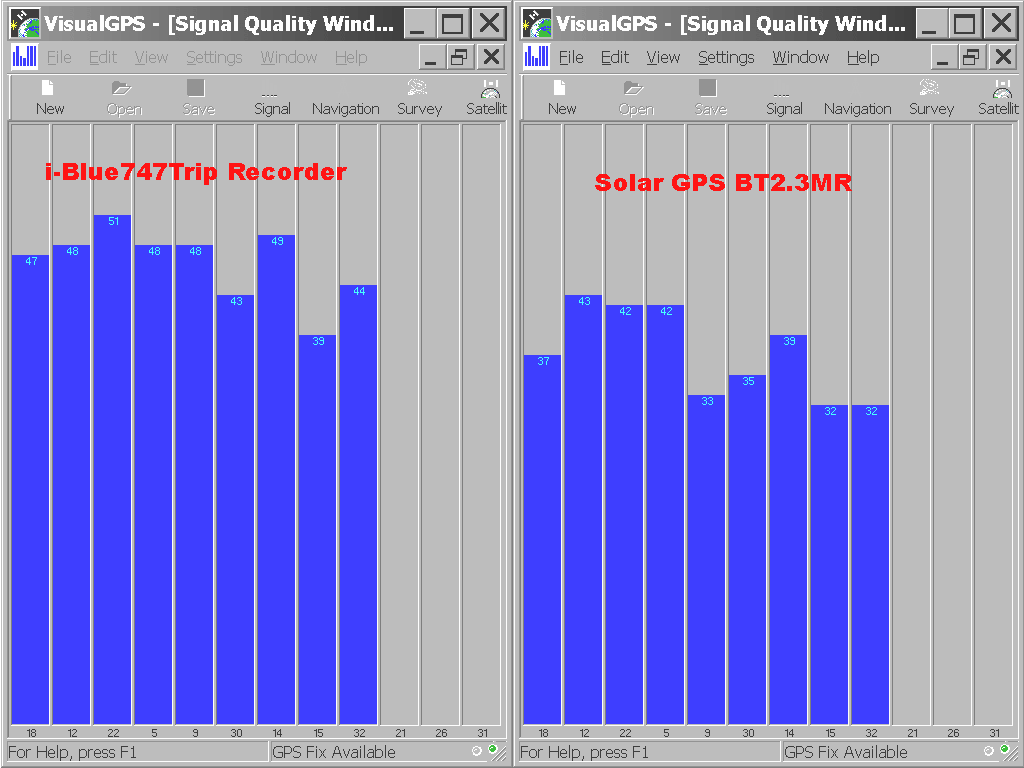The image size is (1024, 768).
Task: Click satellite number 21 label in right window
Action: coord(912,733)
